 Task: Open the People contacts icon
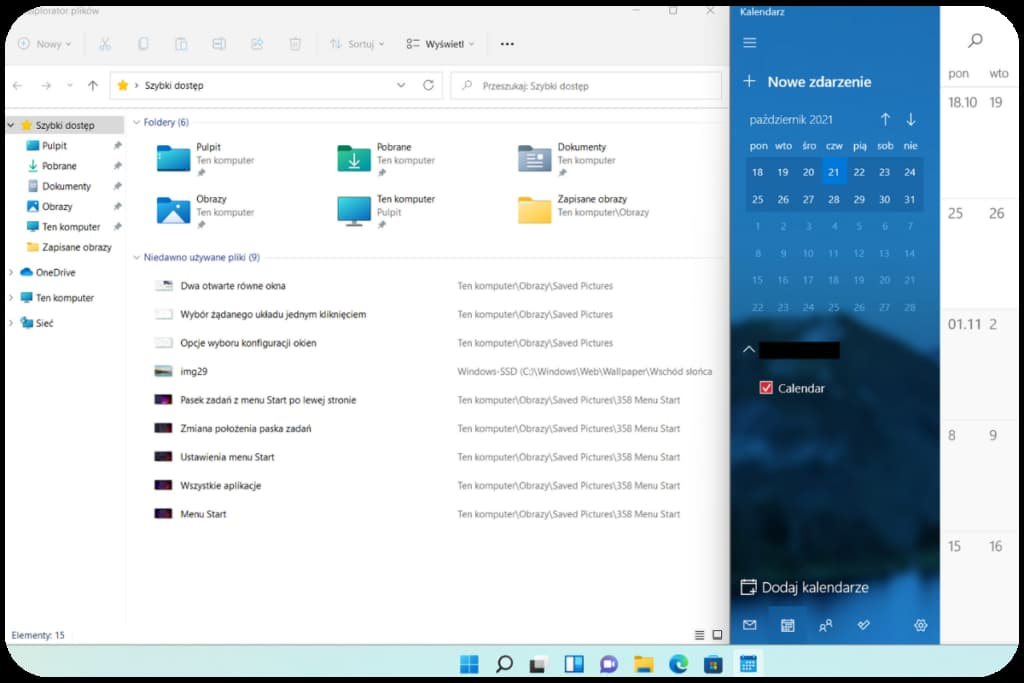coord(826,626)
